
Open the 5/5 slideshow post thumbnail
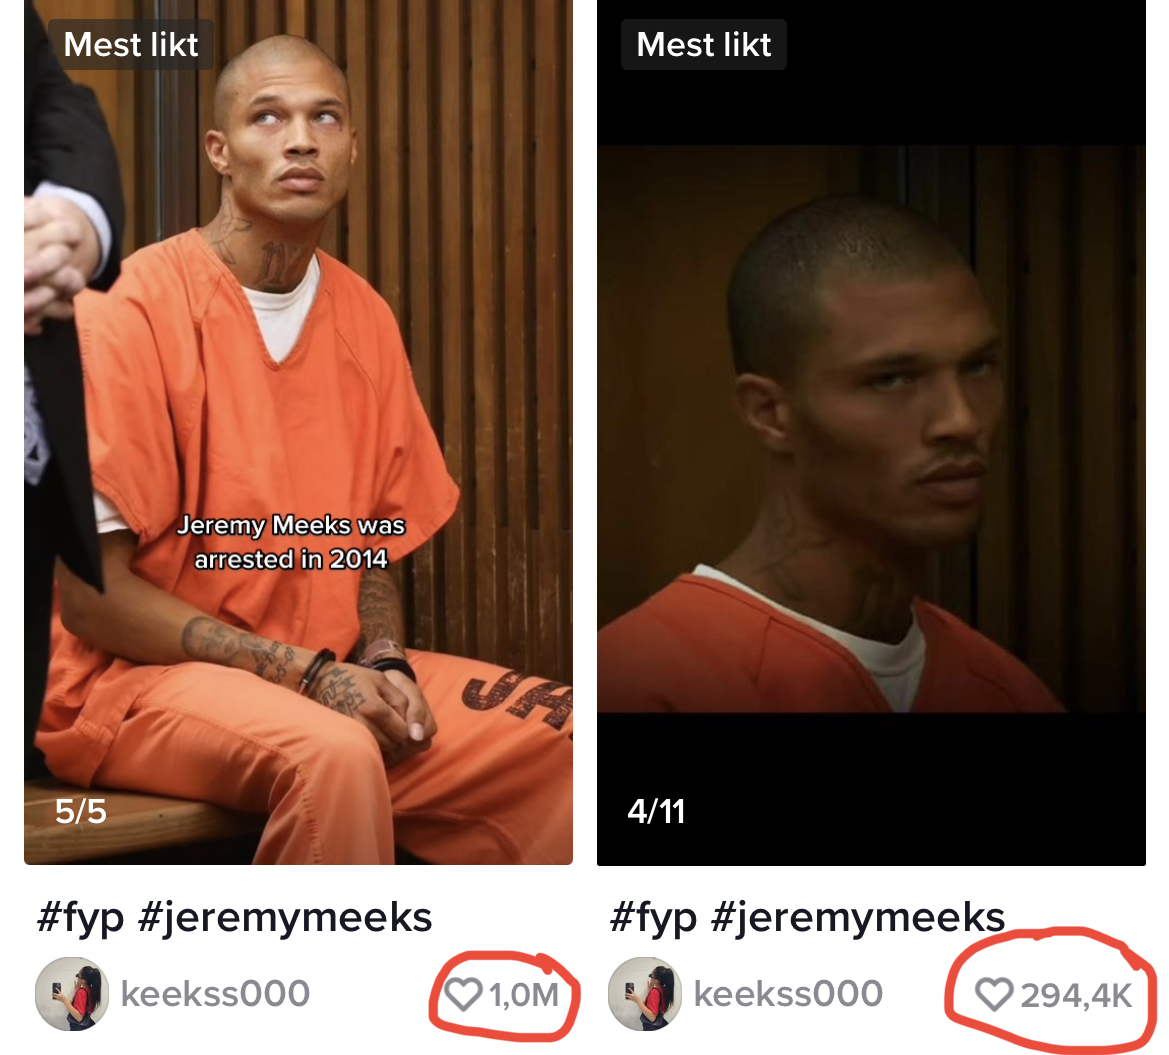tap(298, 432)
